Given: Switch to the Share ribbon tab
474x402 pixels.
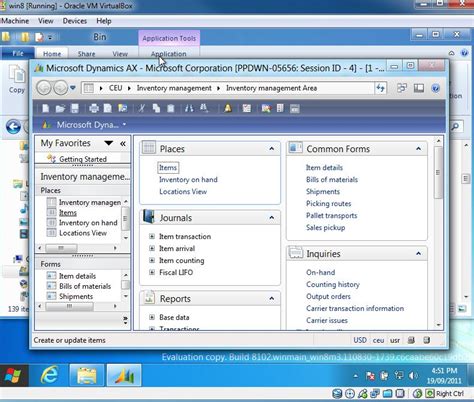Looking at the screenshot, I should click(x=86, y=54).
